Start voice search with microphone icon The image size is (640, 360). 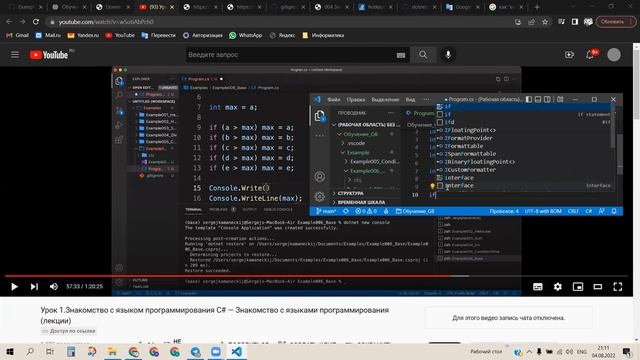448,55
